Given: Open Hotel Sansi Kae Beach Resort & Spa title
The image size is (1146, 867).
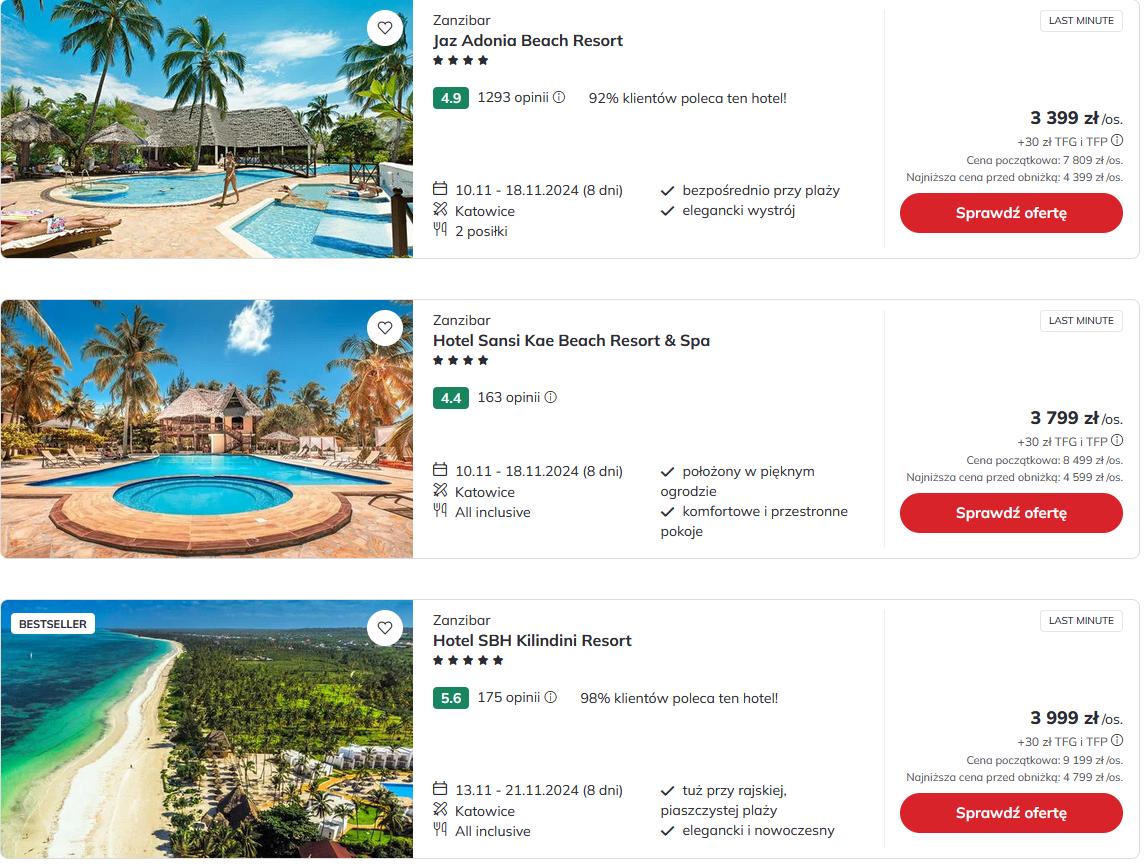Looking at the screenshot, I should pos(571,341).
